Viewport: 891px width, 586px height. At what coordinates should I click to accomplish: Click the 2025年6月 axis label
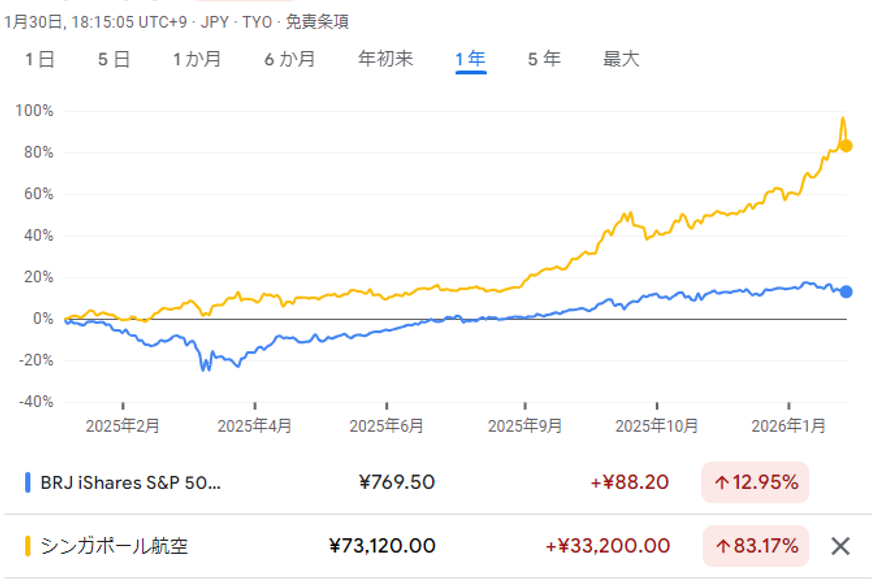click(x=386, y=426)
